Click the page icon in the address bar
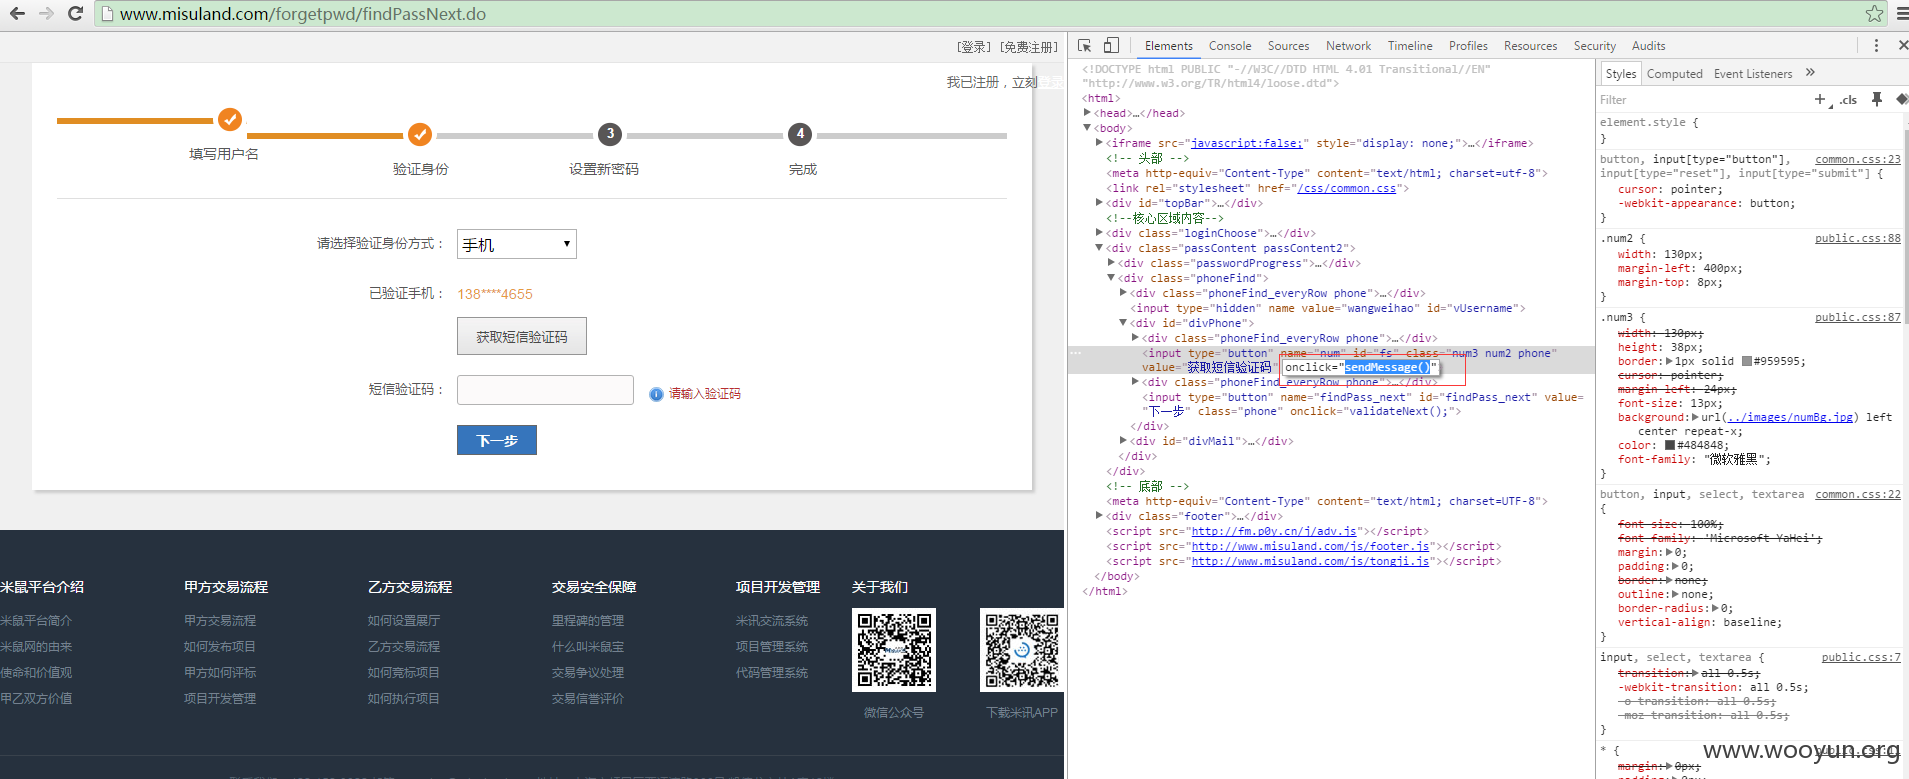Image resolution: width=1909 pixels, height=779 pixels. (x=107, y=14)
